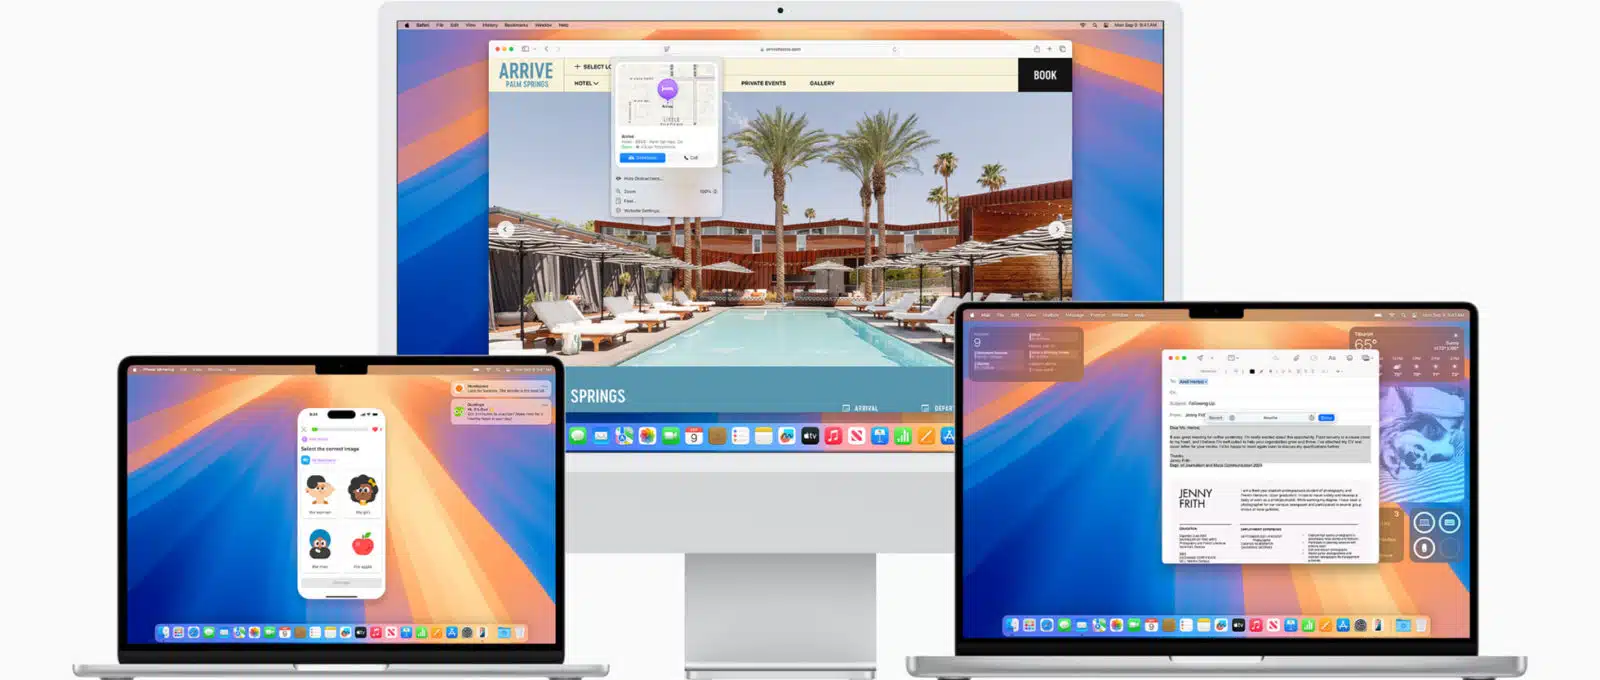This screenshot has height=680, width=1600.
Task: Click the Safari share icon on the iMac
Action: click(x=1036, y=48)
